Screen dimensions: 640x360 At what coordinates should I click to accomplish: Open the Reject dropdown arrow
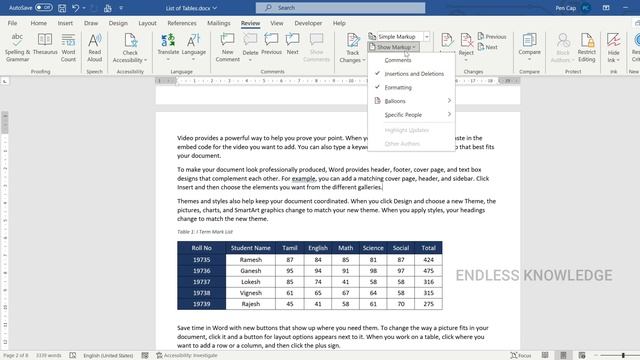pyautogui.click(x=466, y=60)
